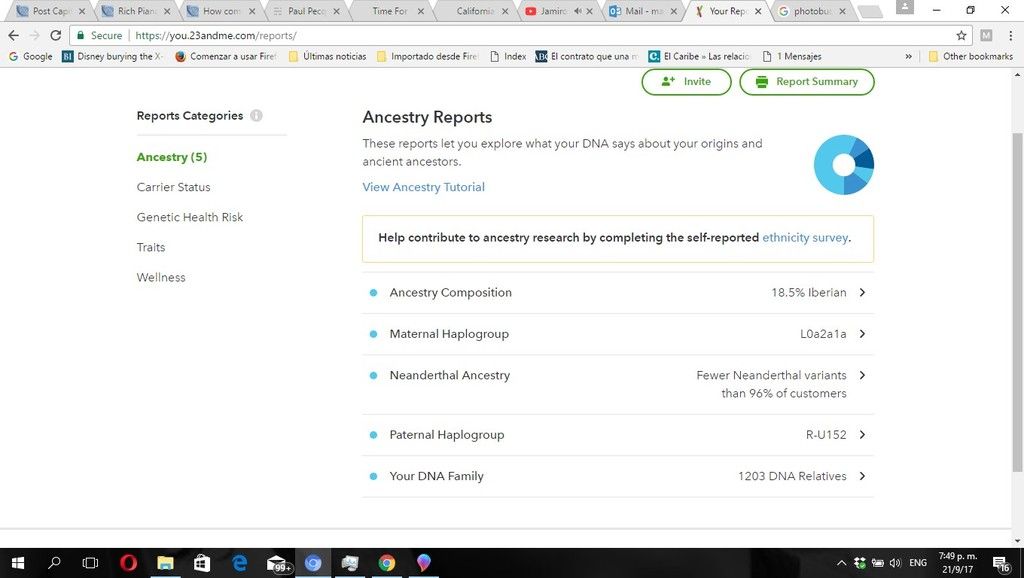
Task: Mute the audio on the Jamiro YouTube tab
Action: (577, 11)
